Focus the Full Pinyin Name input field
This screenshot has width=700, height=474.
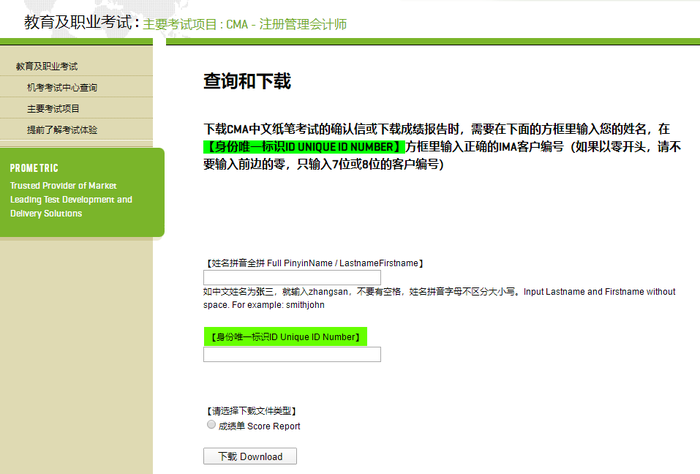(x=292, y=277)
